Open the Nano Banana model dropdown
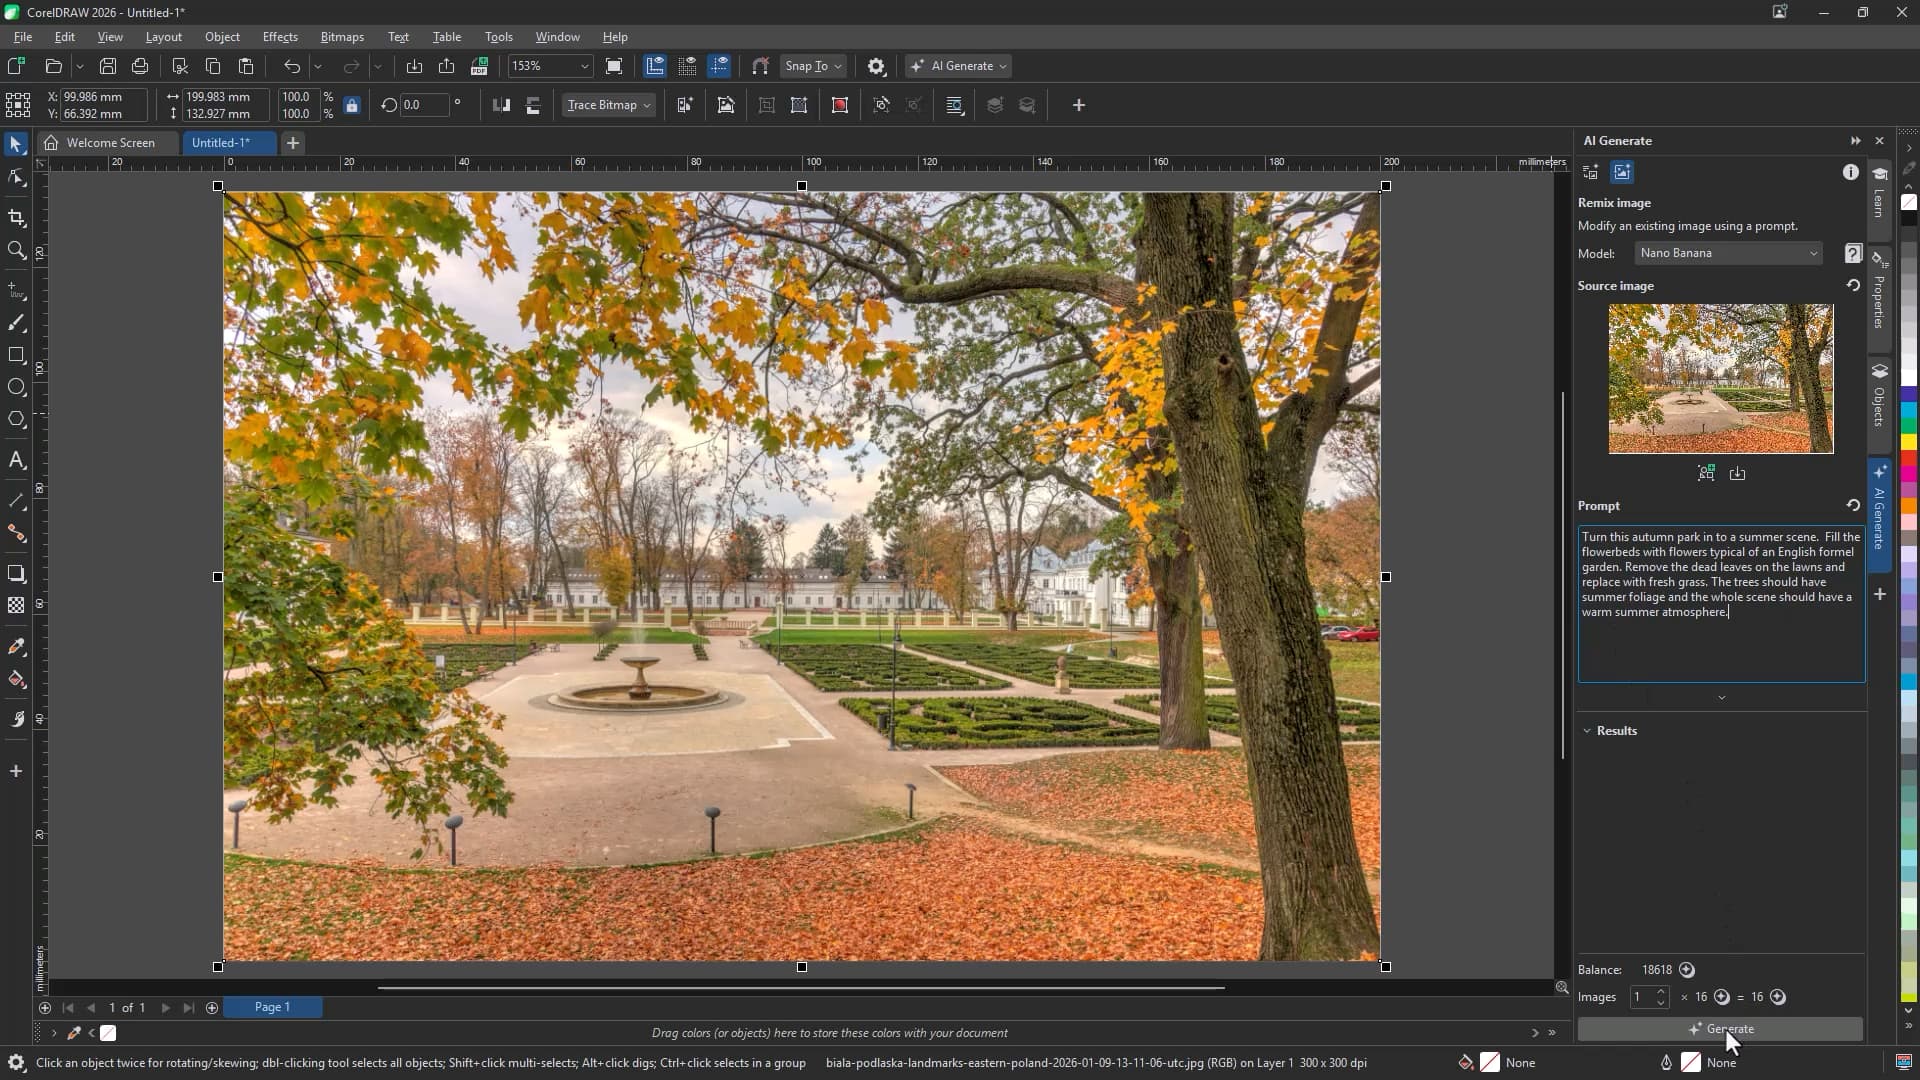This screenshot has height=1080, width=1920. (1729, 253)
